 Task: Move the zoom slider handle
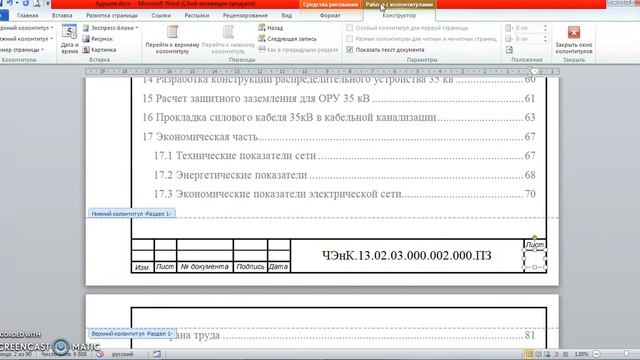click(x=627, y=354)
